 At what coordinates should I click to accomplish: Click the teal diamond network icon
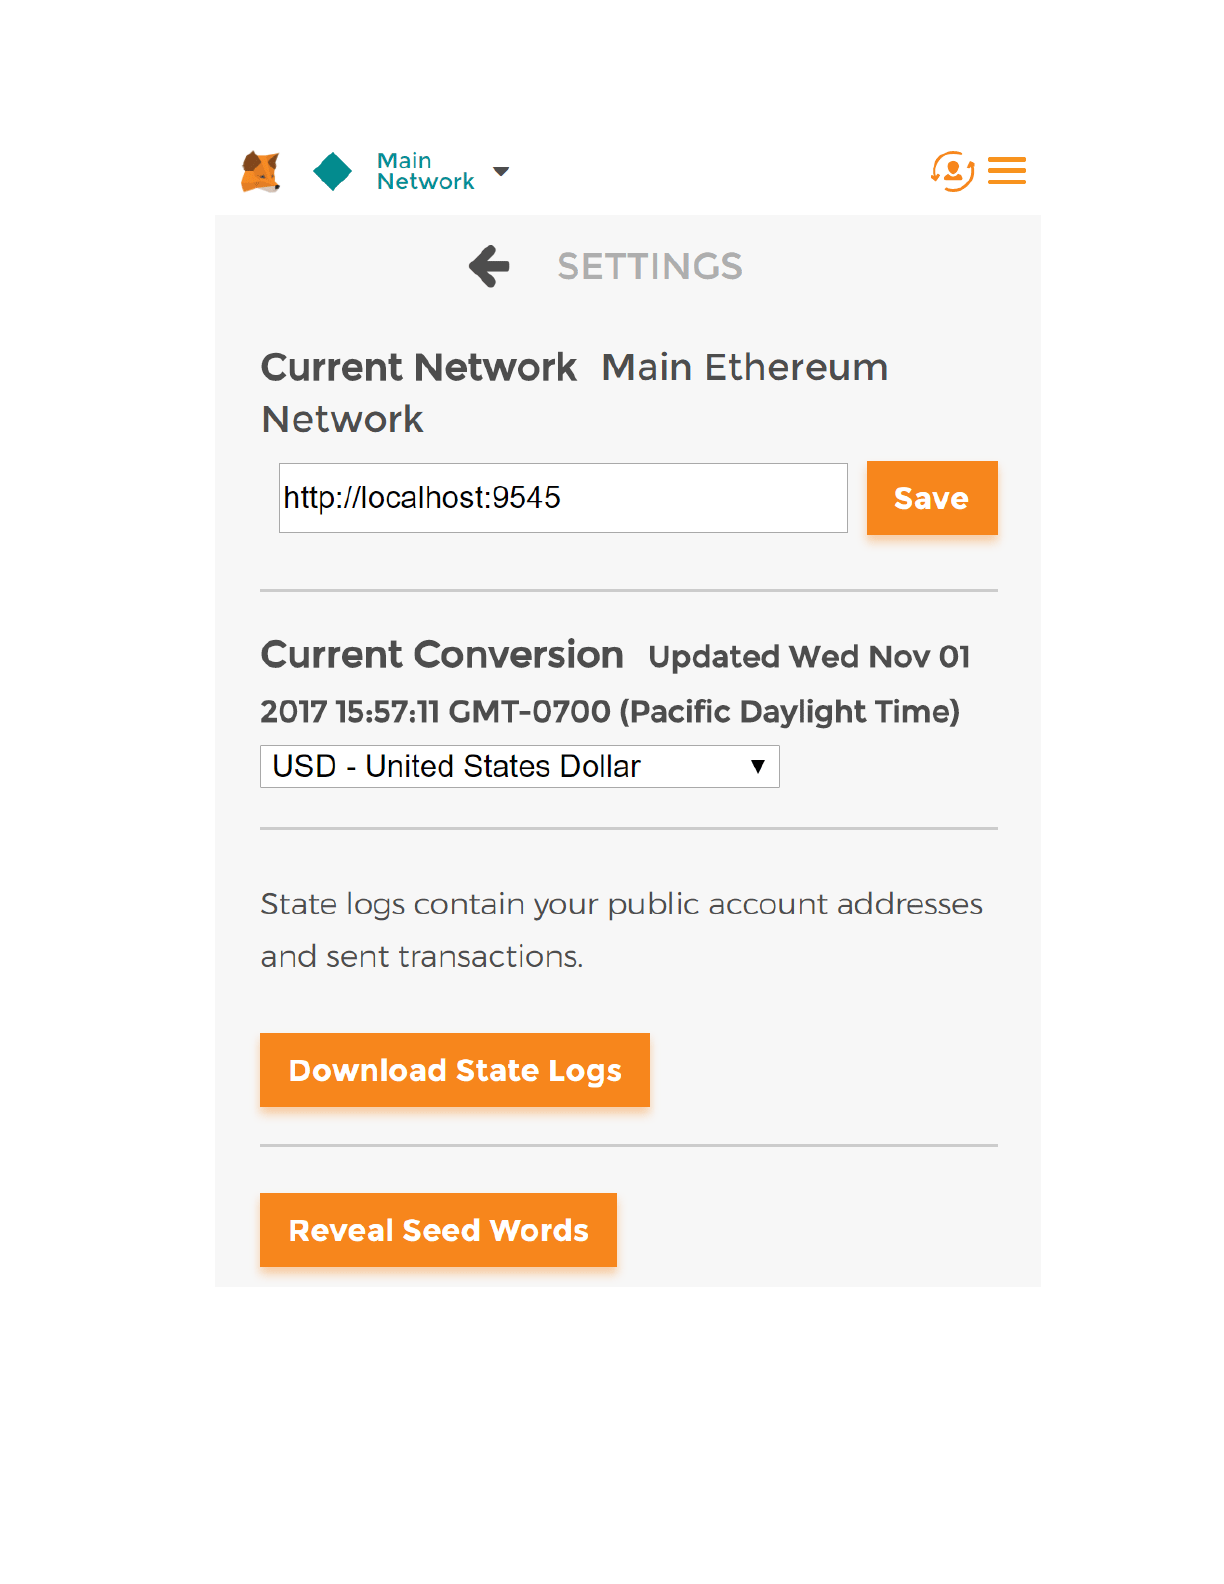click(332, 172)
